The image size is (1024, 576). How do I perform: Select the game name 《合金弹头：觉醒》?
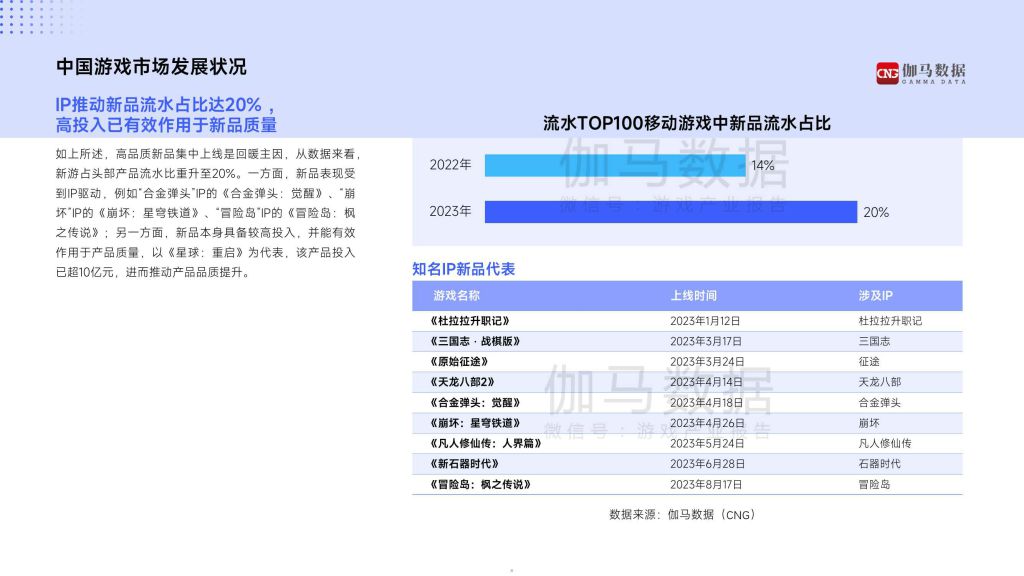475,402
